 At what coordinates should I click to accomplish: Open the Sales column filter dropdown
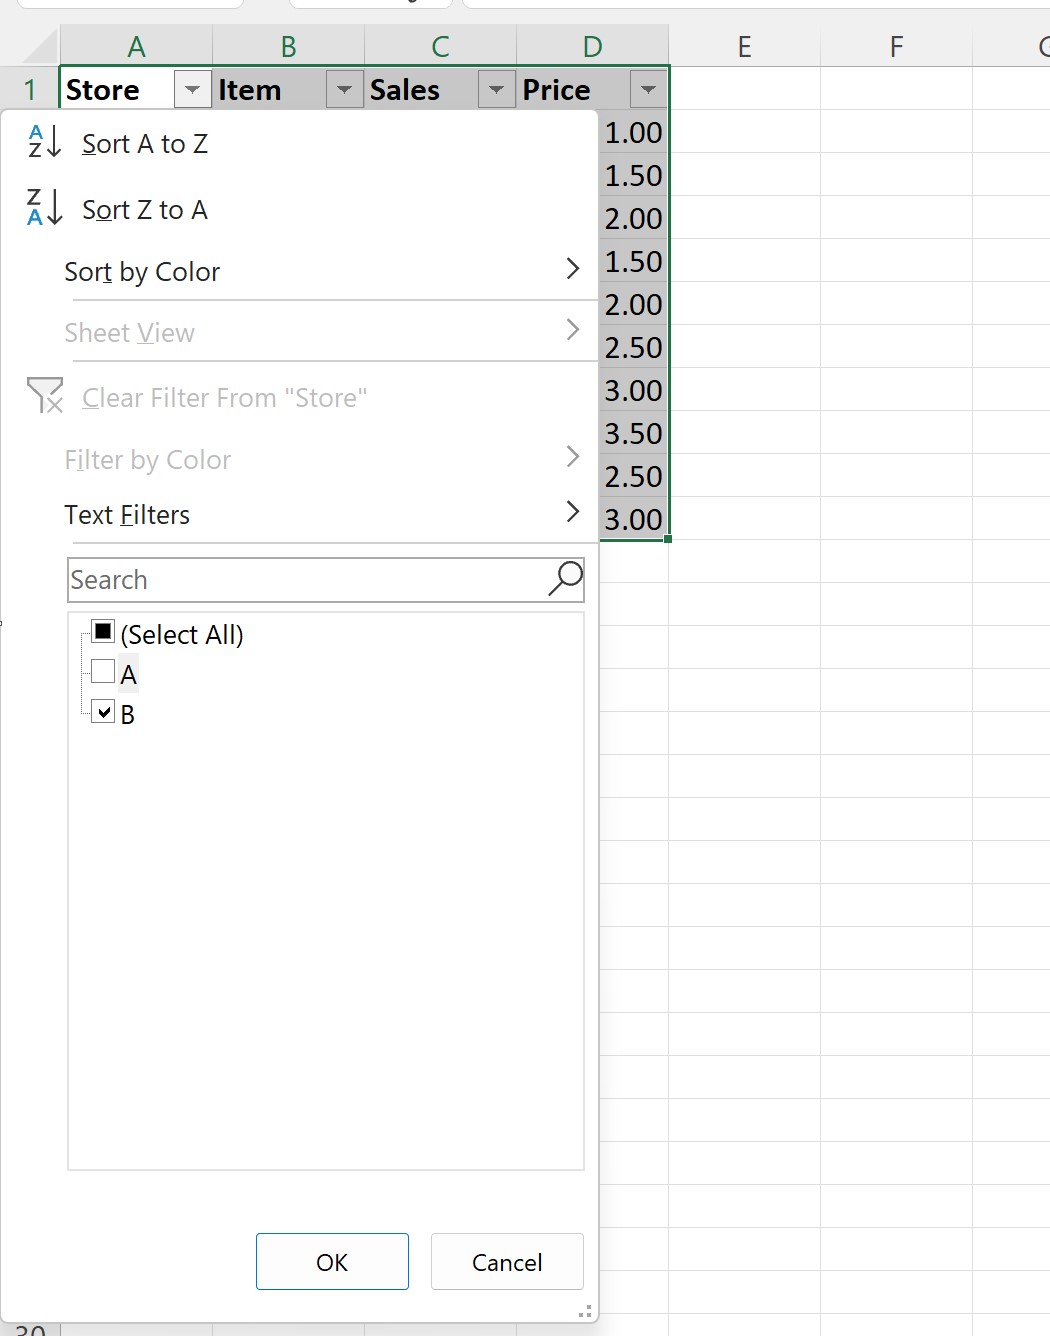(x=496, y=90)
